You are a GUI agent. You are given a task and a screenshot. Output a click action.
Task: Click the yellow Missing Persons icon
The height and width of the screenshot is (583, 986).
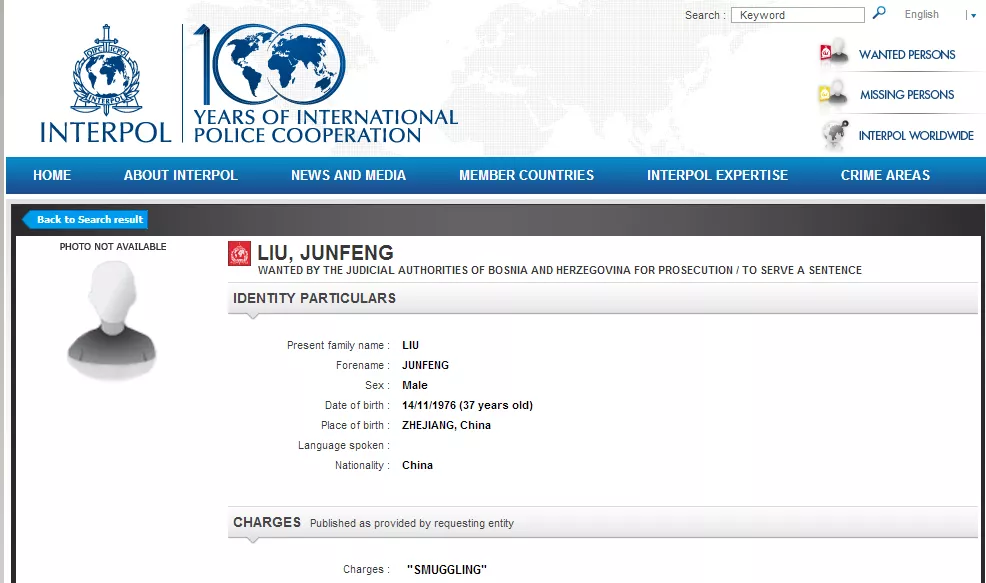pos(833,94)
